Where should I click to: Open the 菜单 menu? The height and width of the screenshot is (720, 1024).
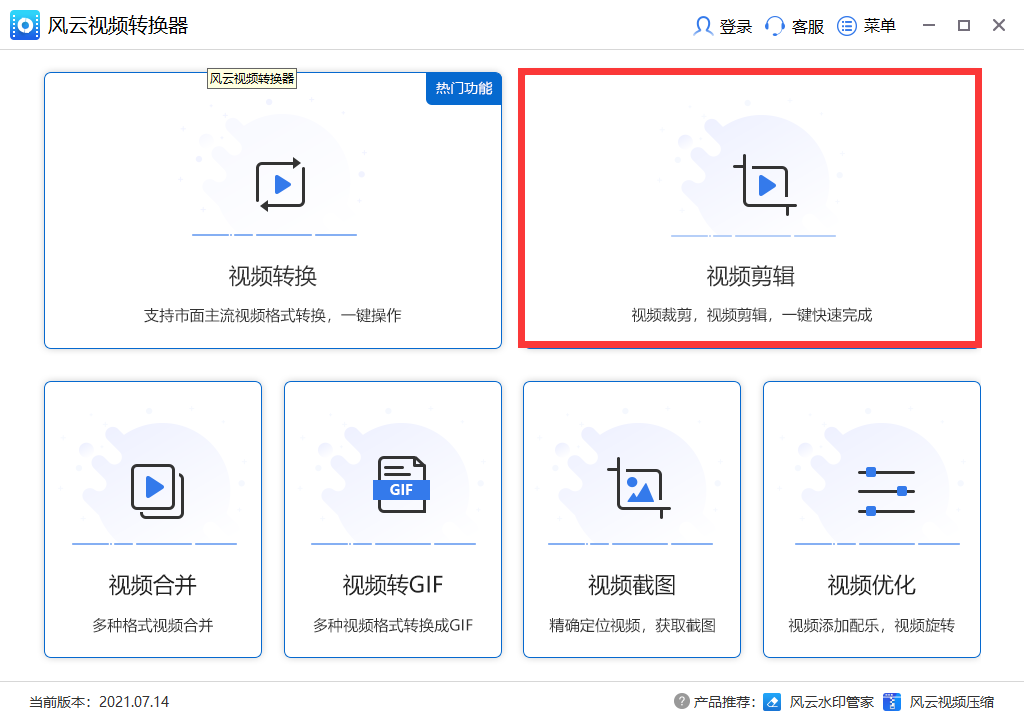point(879,26)
